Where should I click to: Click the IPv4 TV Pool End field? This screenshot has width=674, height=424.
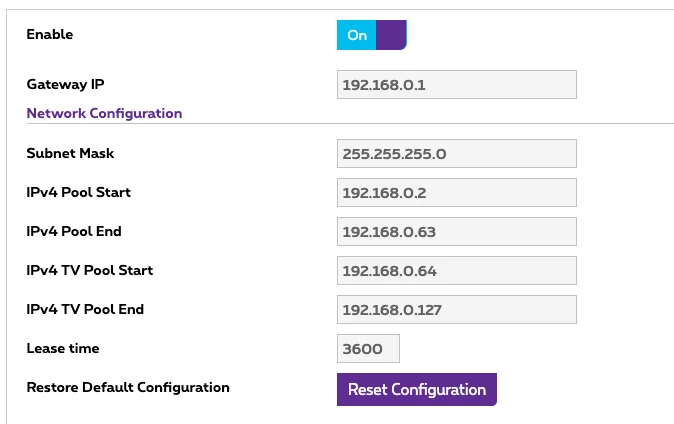point(457,310)
